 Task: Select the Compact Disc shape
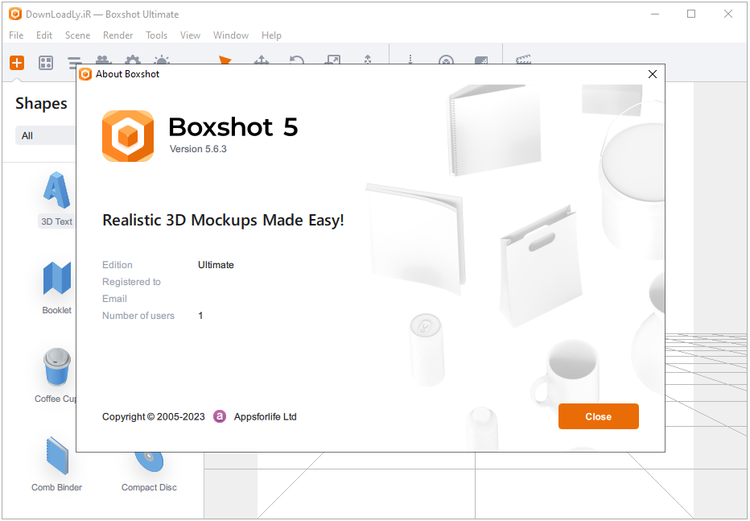pyautogui.click(x=149, y=471)
